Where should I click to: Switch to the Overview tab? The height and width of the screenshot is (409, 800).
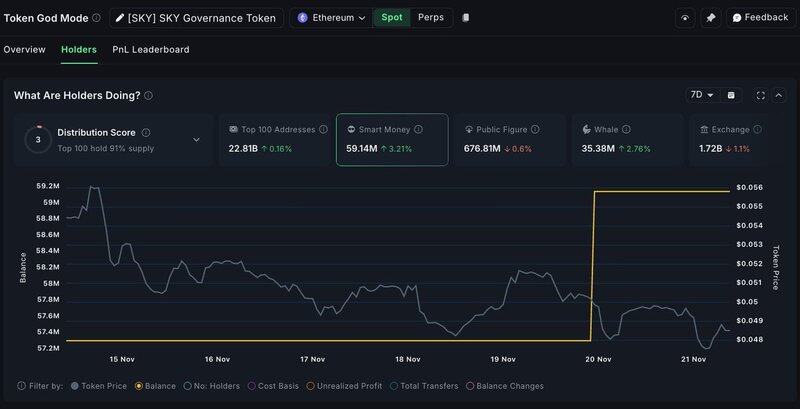24,49
